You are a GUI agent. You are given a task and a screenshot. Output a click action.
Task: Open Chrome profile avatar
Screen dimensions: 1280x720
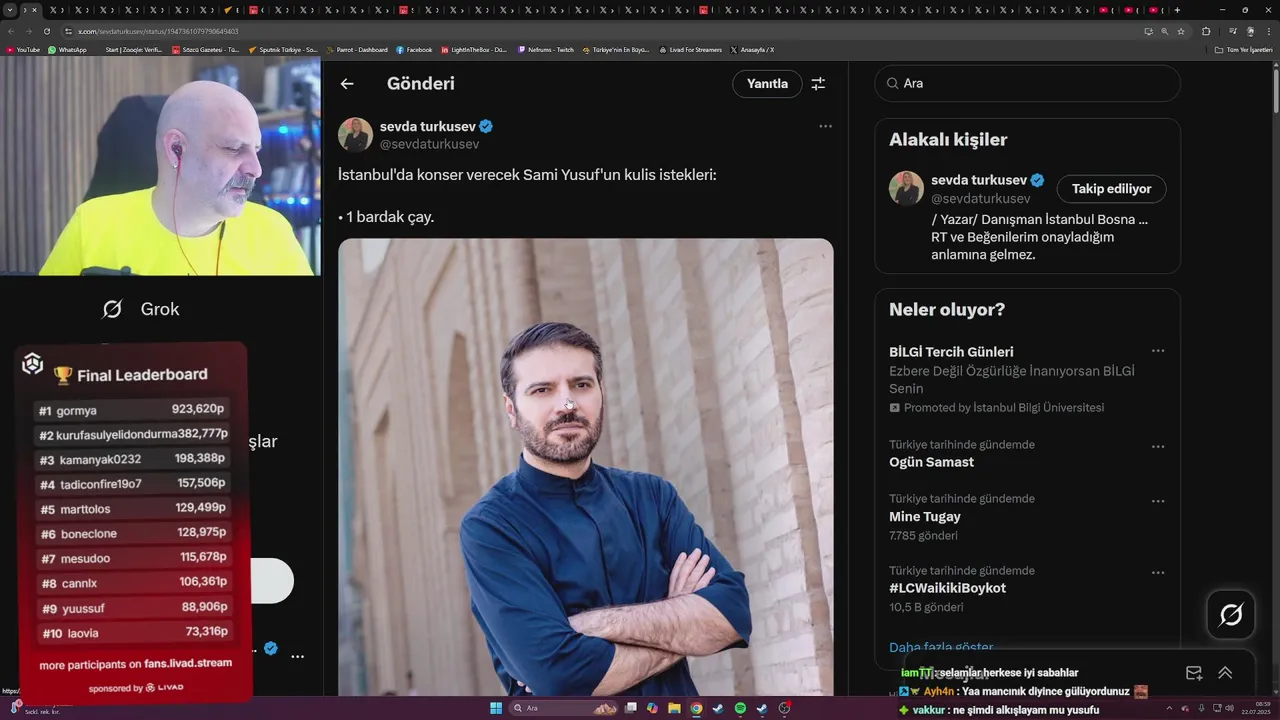point(1250,31)
